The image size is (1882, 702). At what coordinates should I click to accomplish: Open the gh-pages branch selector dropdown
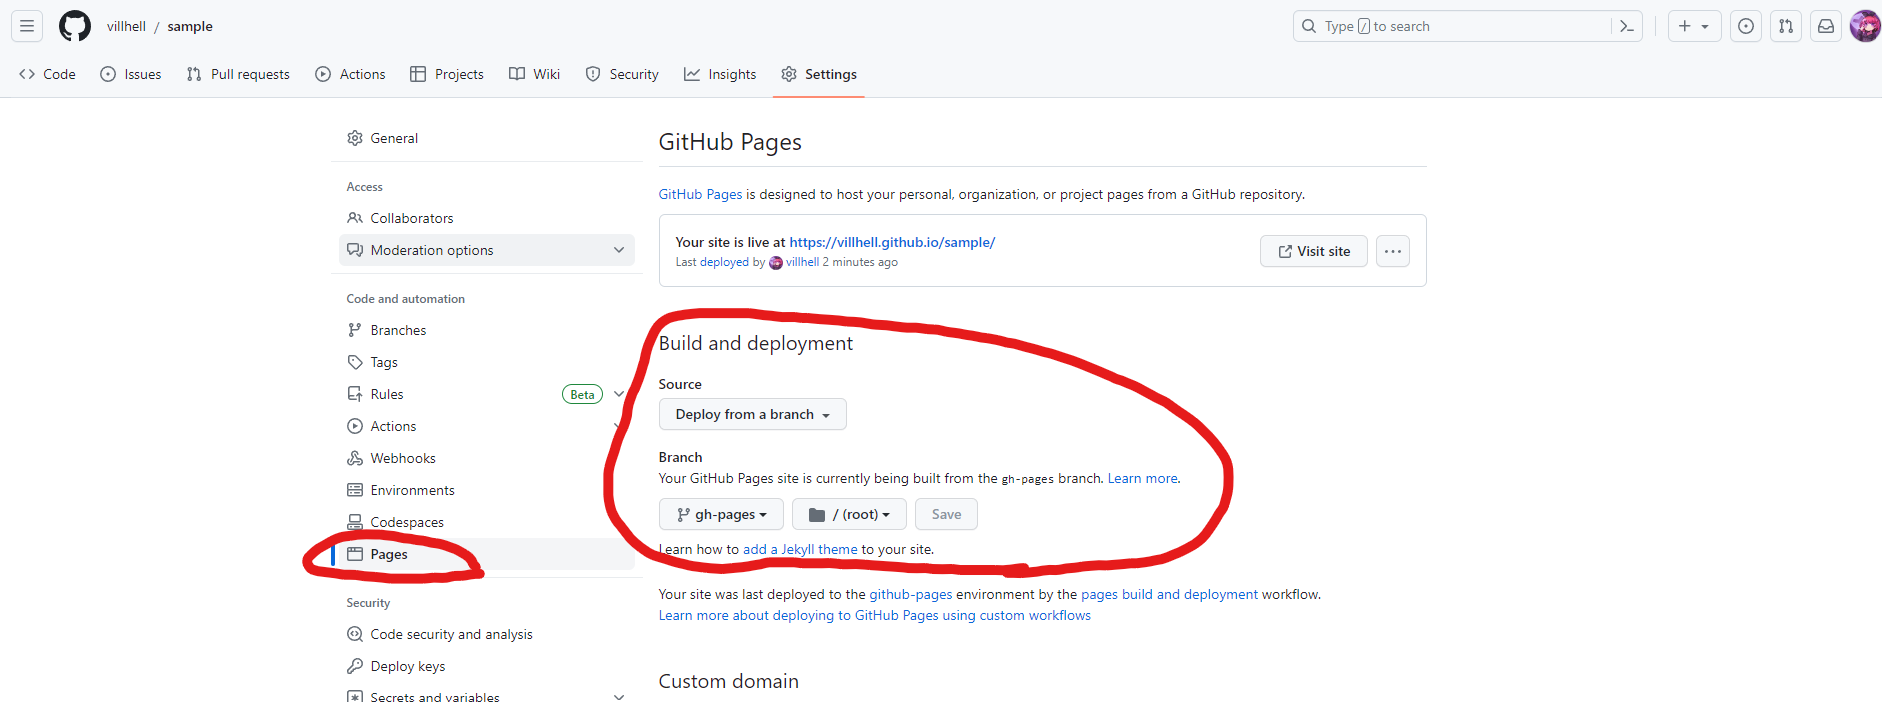click(721, 514)
